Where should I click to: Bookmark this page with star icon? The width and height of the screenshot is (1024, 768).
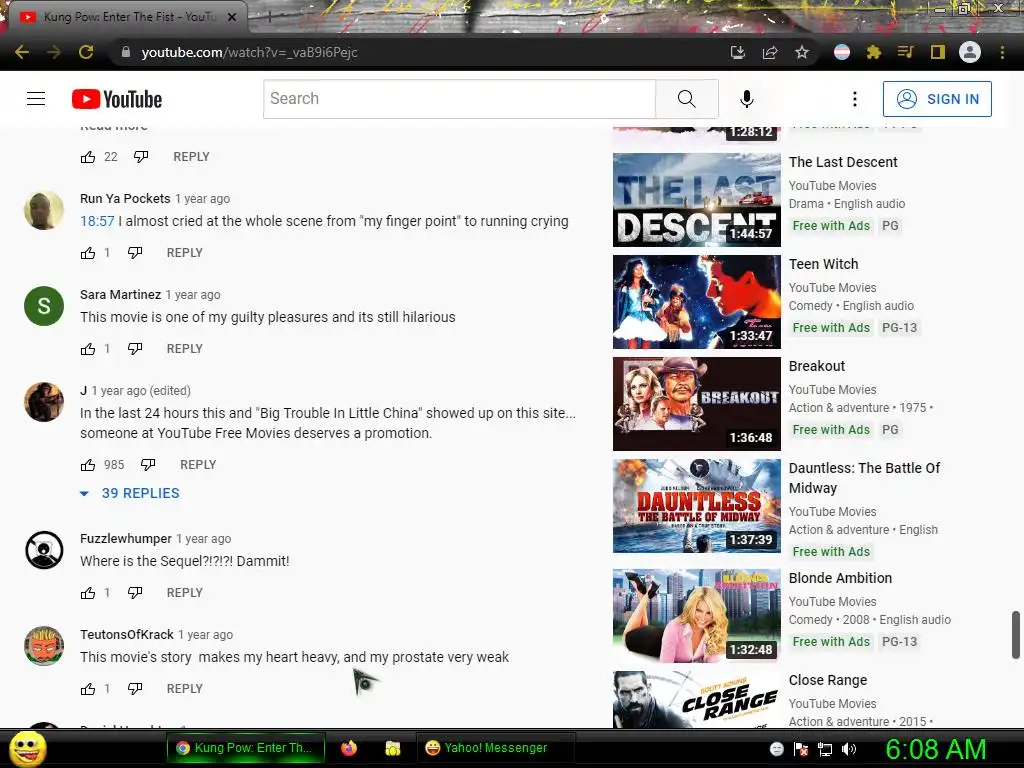point(802,52)
